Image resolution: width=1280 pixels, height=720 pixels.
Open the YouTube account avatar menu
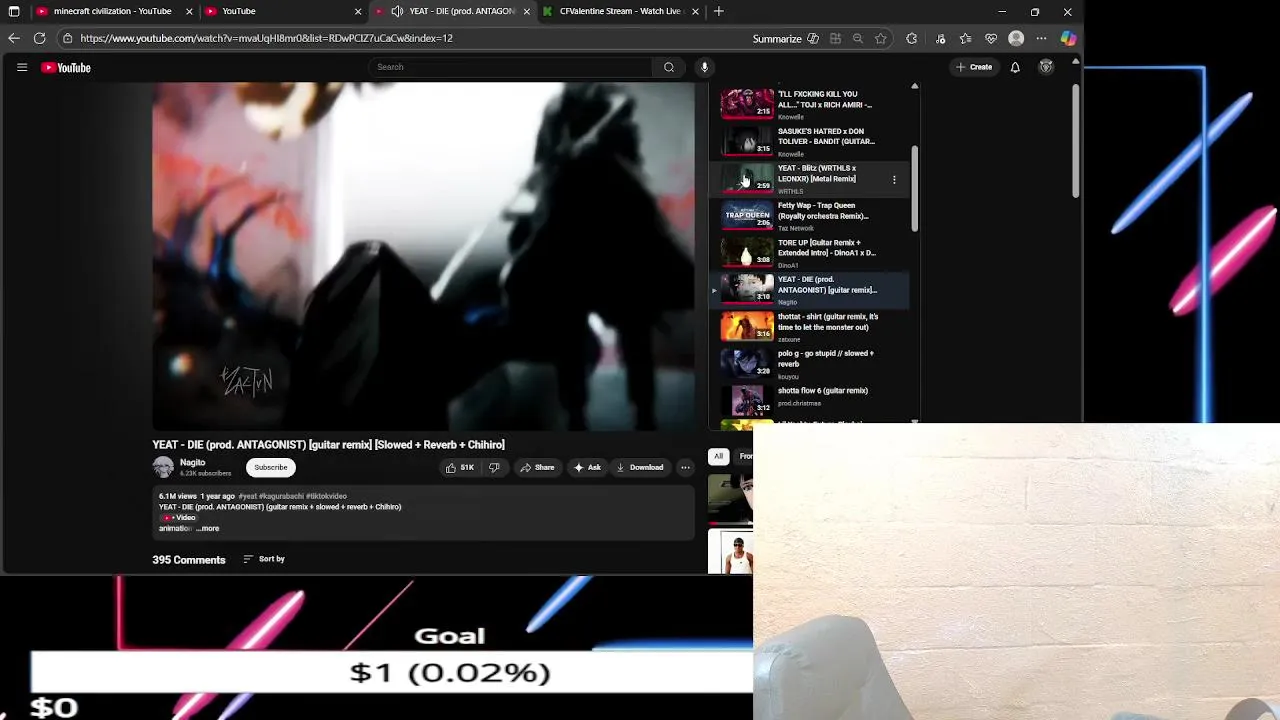click(x=1046, y=67)
